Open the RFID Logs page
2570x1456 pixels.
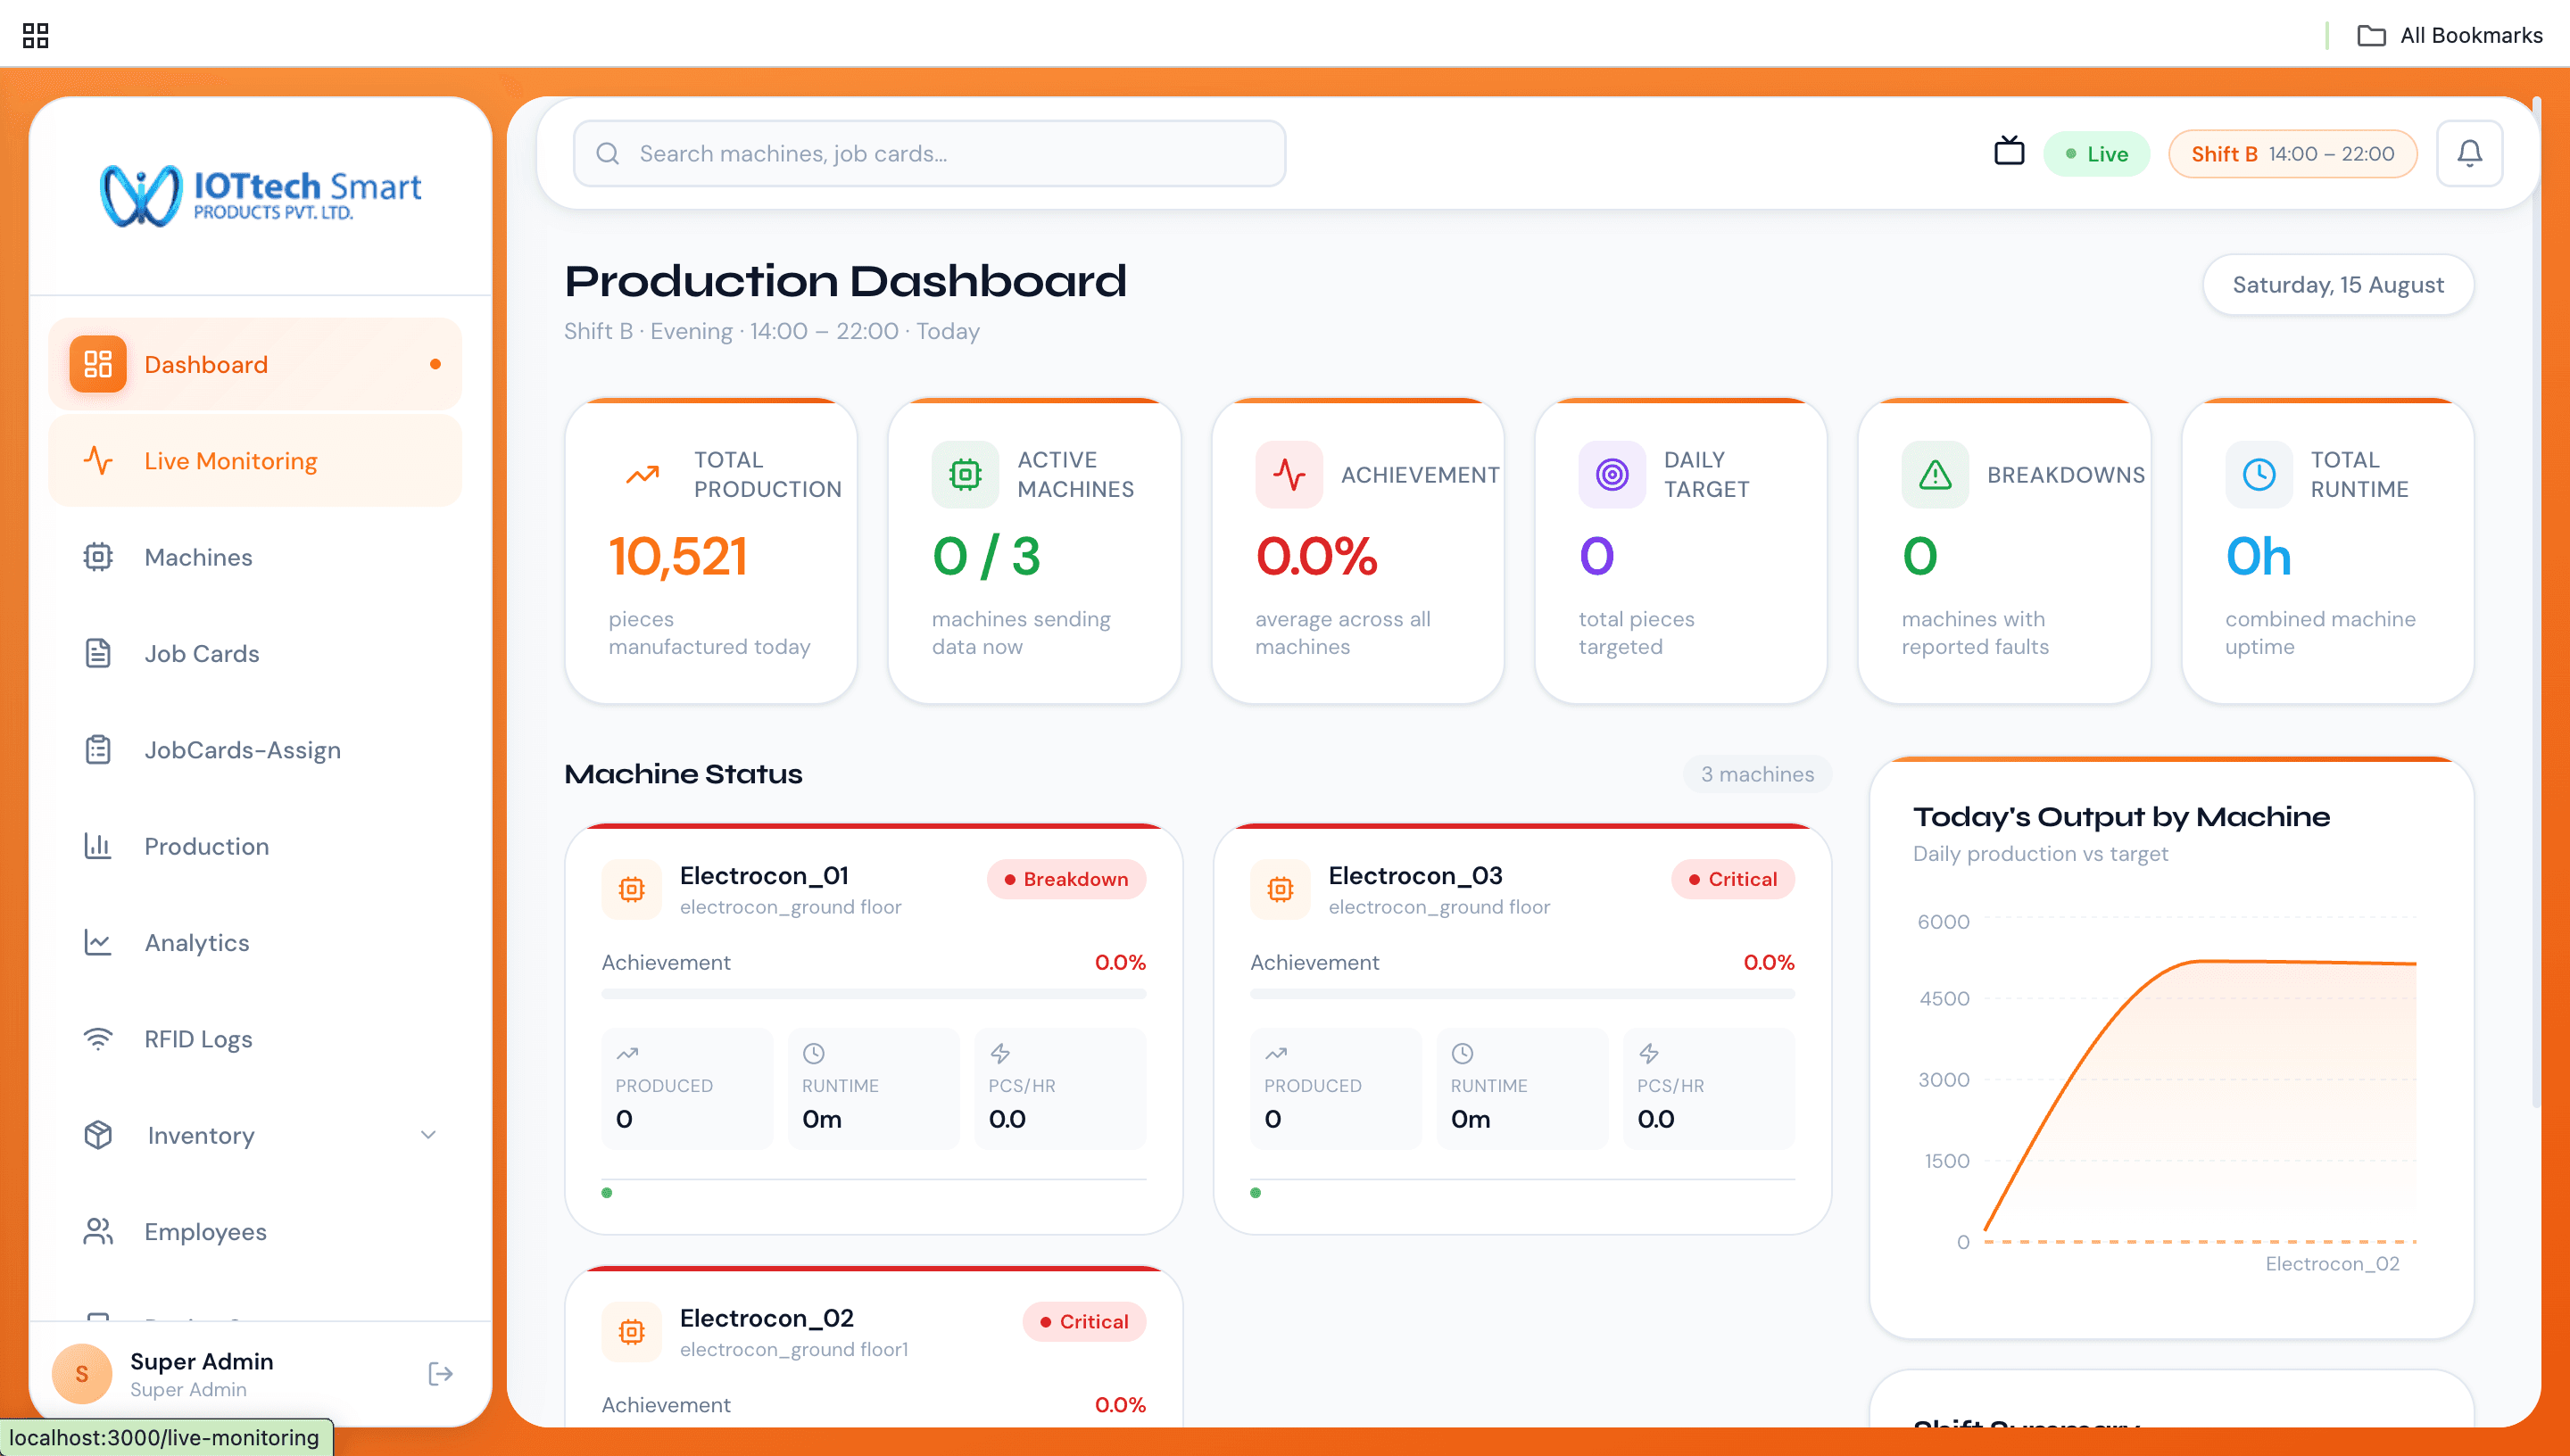(x=255, y=1039)
